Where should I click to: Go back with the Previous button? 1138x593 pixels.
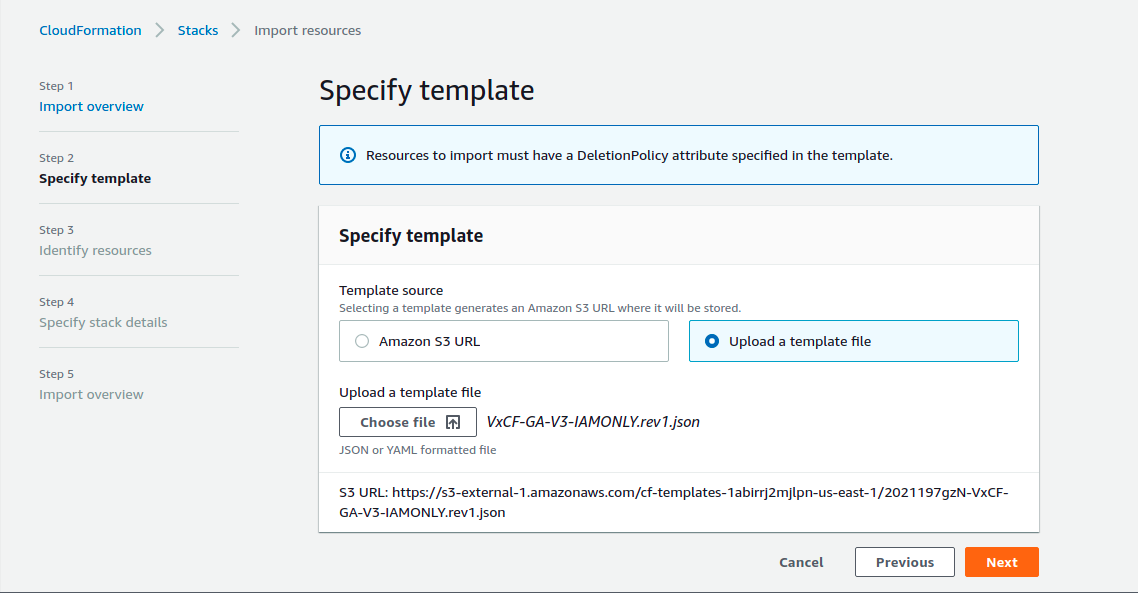pos(904,562)
